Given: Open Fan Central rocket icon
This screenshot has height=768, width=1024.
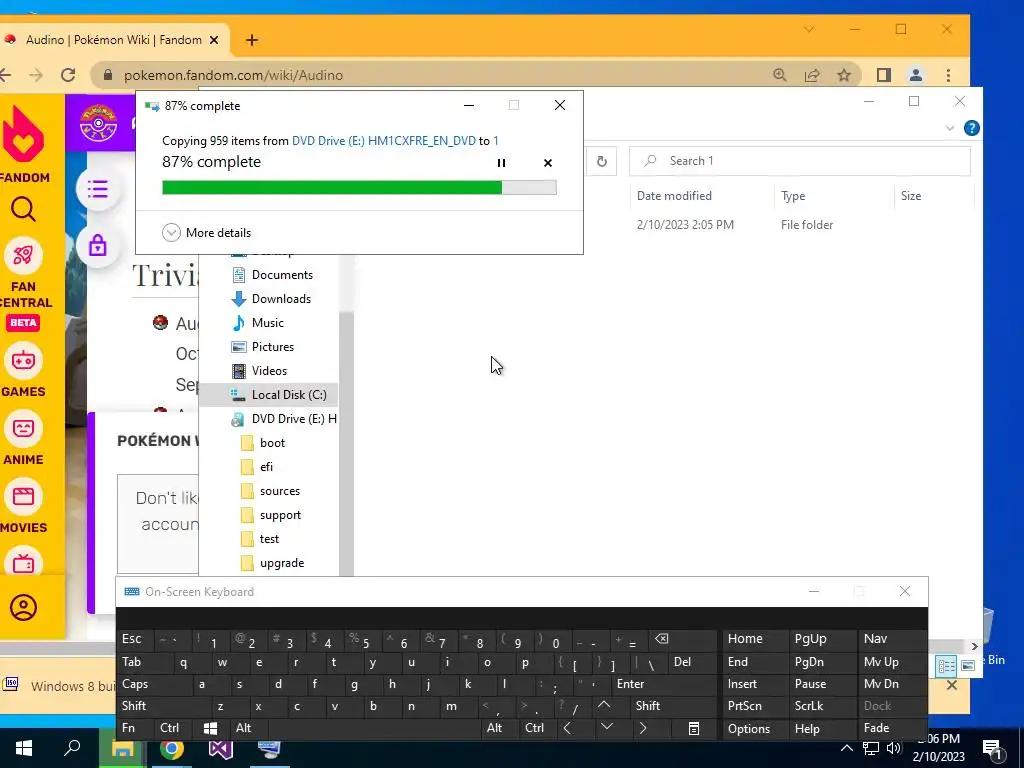Looking at the screenshot, I should (23, 255).
